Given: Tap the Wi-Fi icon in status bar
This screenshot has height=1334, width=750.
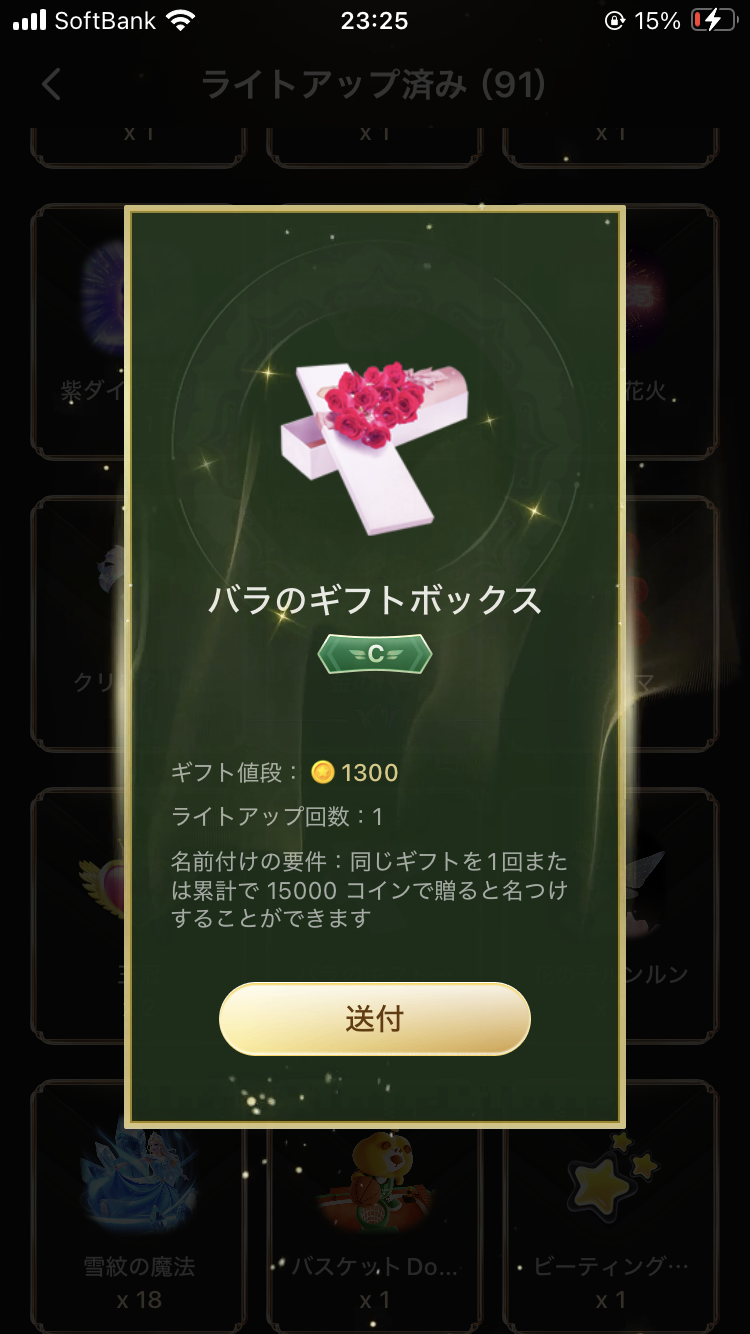Looking at the screenshot, I should (x=181, y=20).
